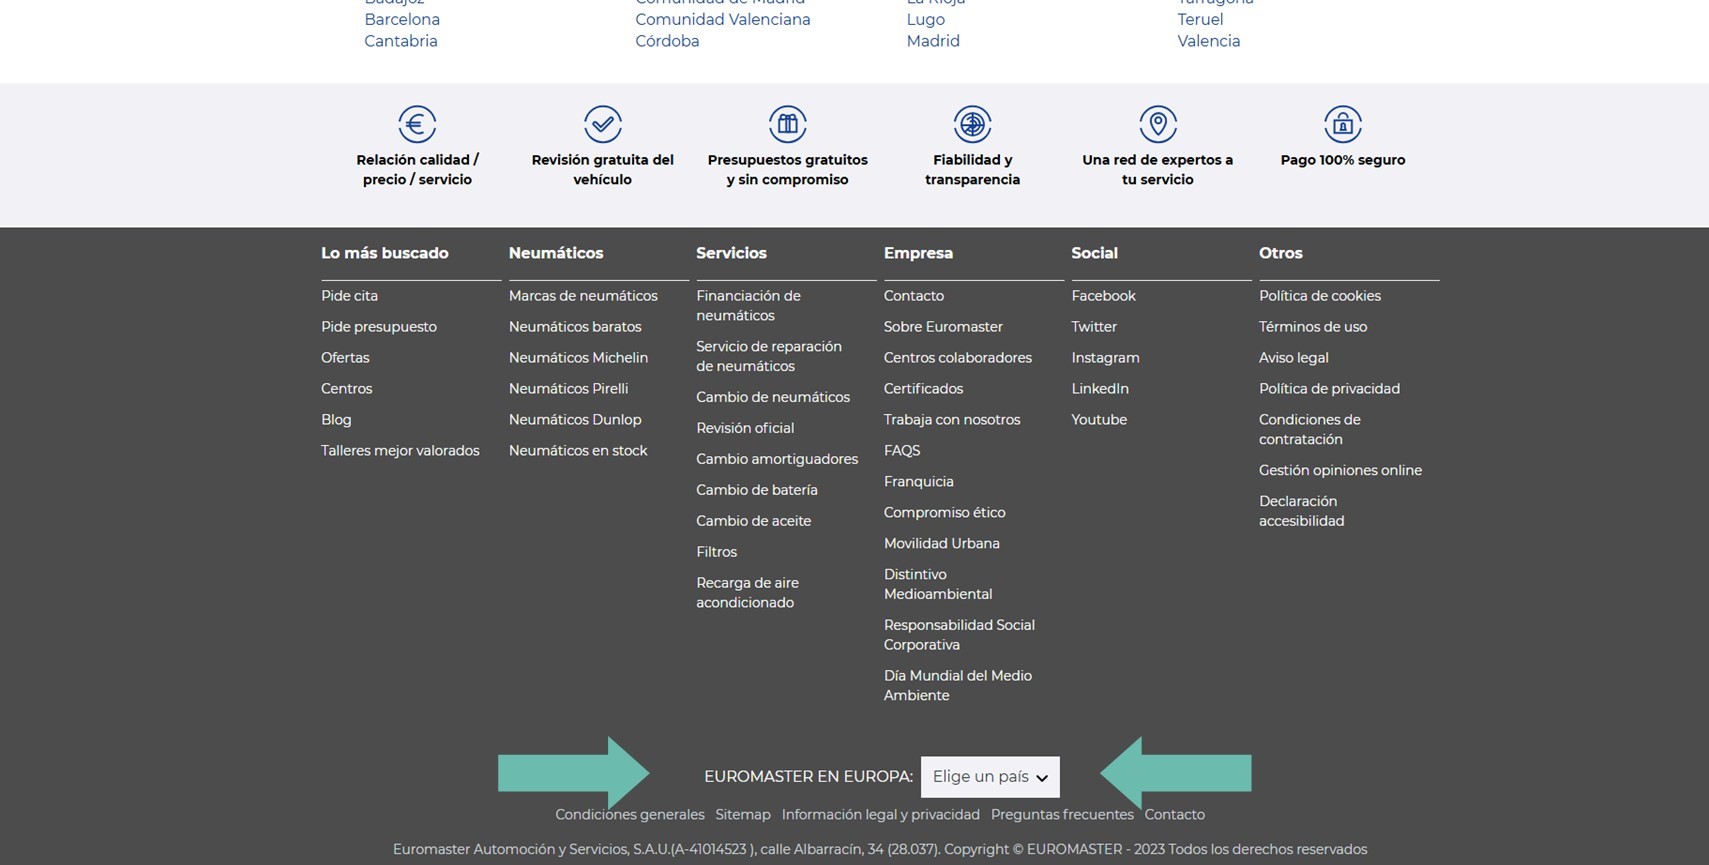Click 'Distintivo Medioambiental' link
Screen dimensions: 1709x865
(x=938, y=584)
